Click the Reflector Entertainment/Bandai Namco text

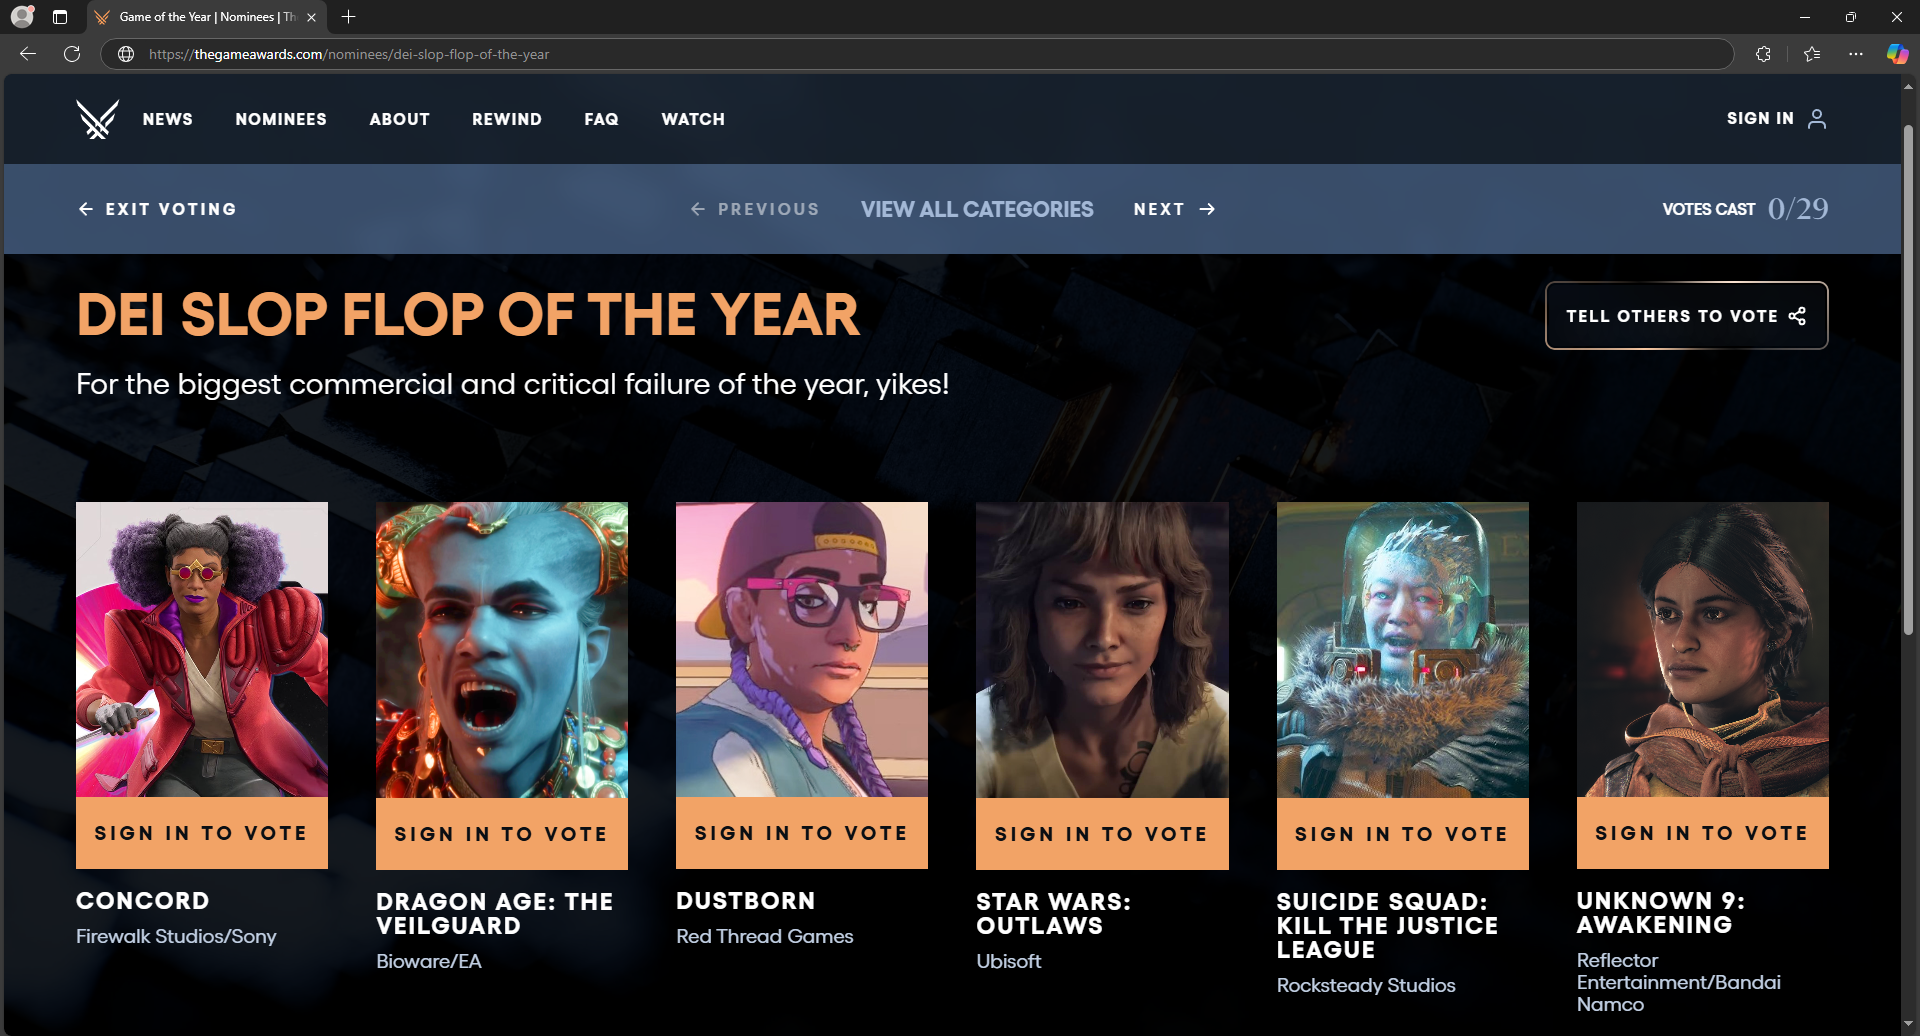click(1679, 982)
